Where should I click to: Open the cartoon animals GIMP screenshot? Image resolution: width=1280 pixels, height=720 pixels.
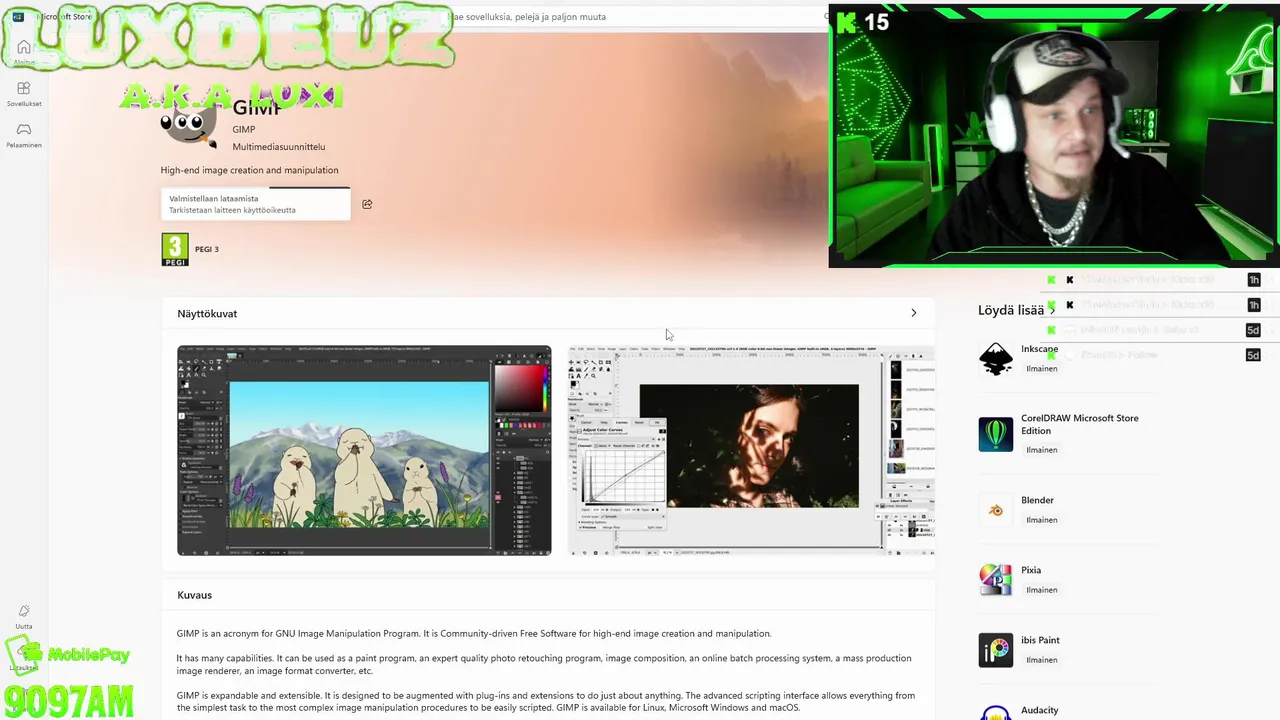[364, 451]
